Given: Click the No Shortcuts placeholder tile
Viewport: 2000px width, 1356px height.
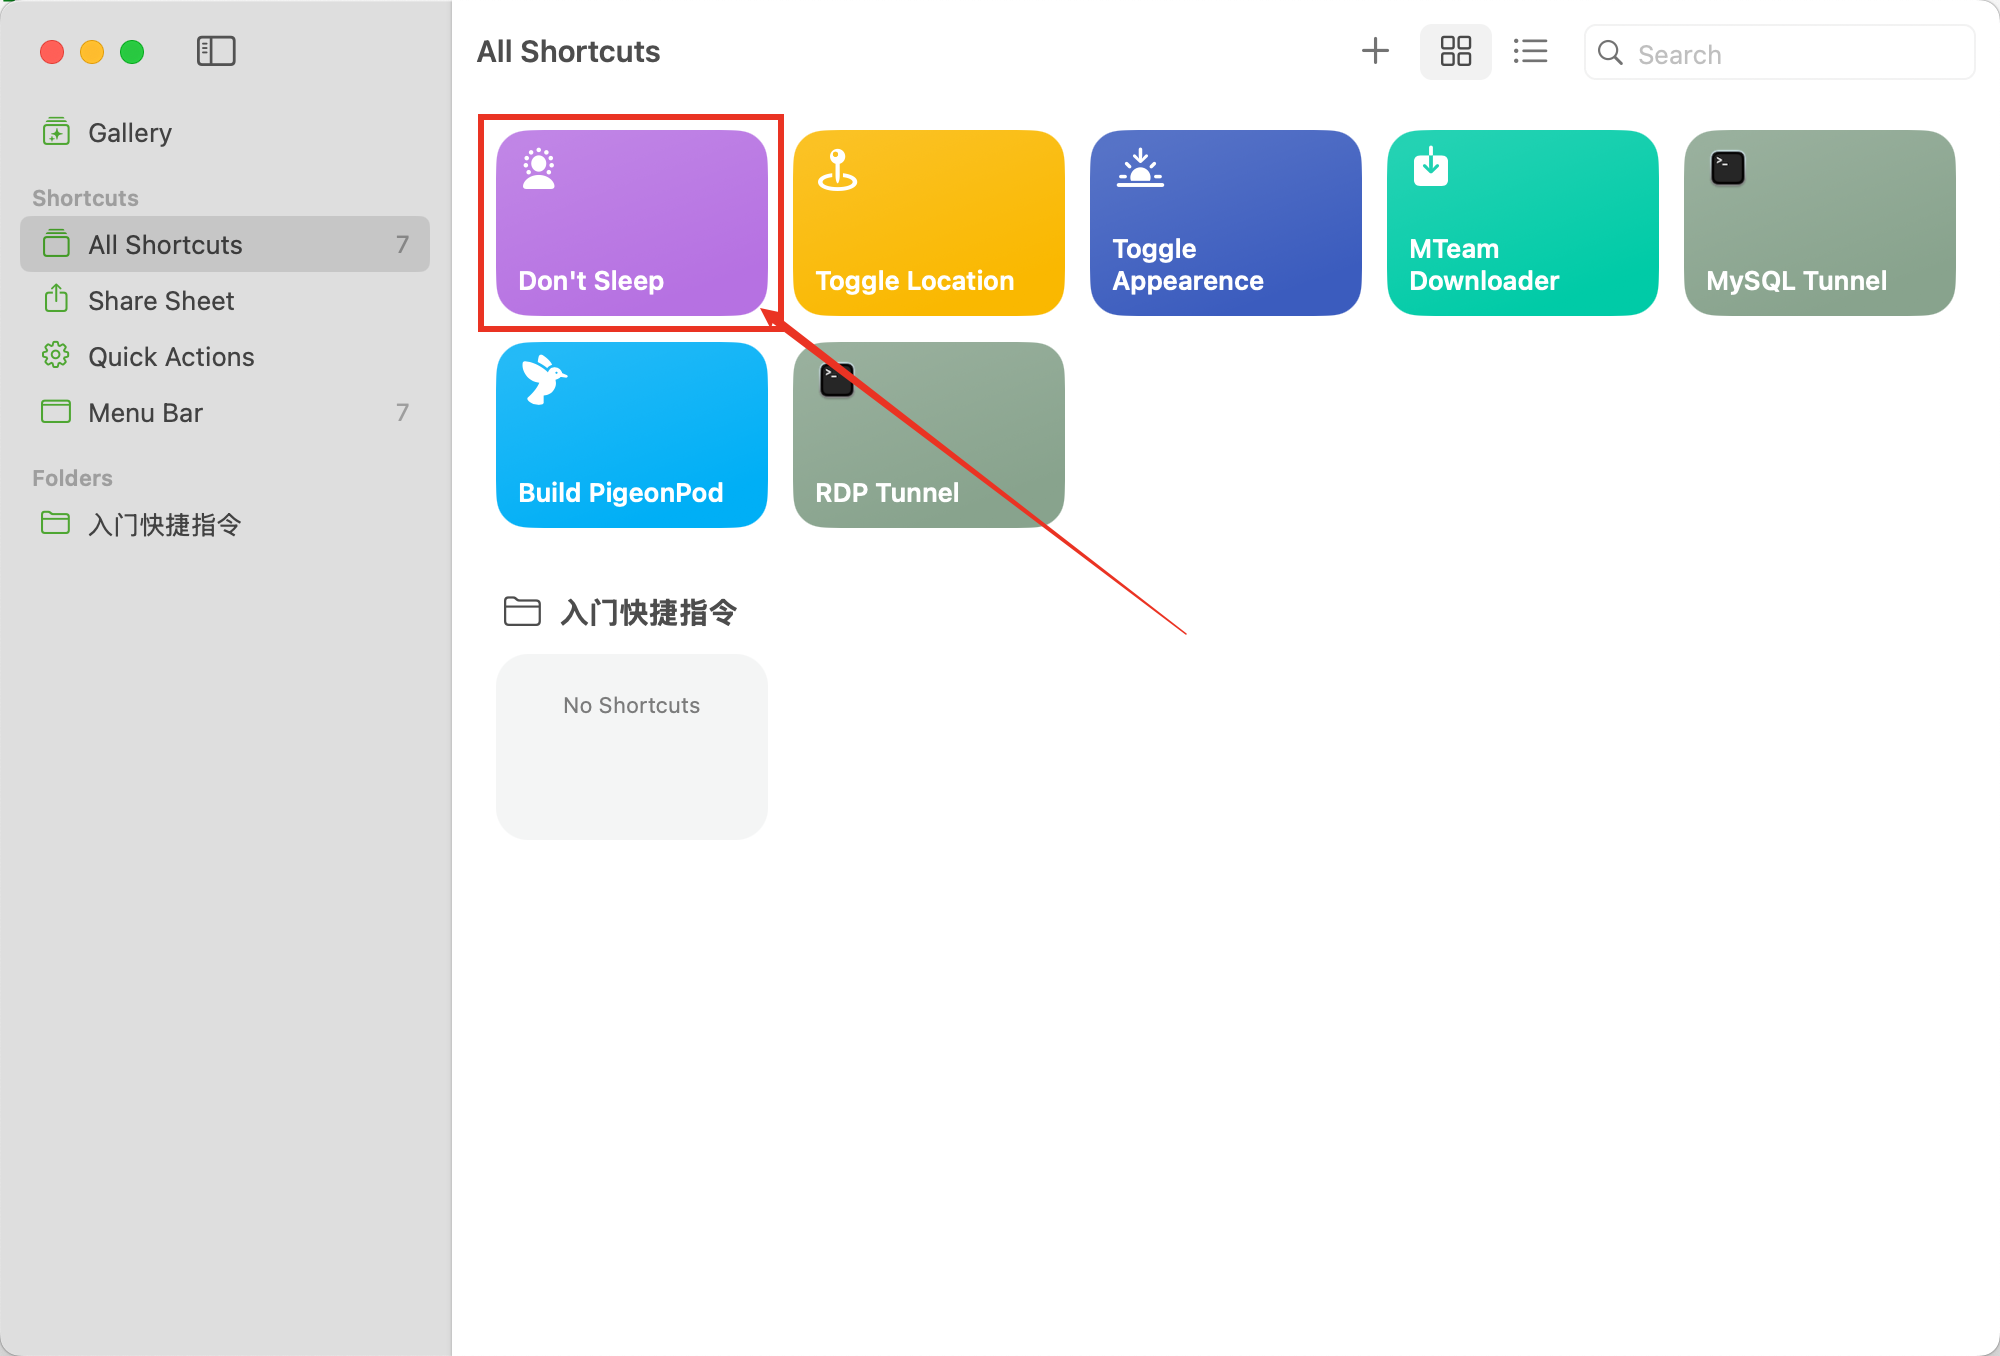Looking at the screenshot, I should tap(631, 746).
